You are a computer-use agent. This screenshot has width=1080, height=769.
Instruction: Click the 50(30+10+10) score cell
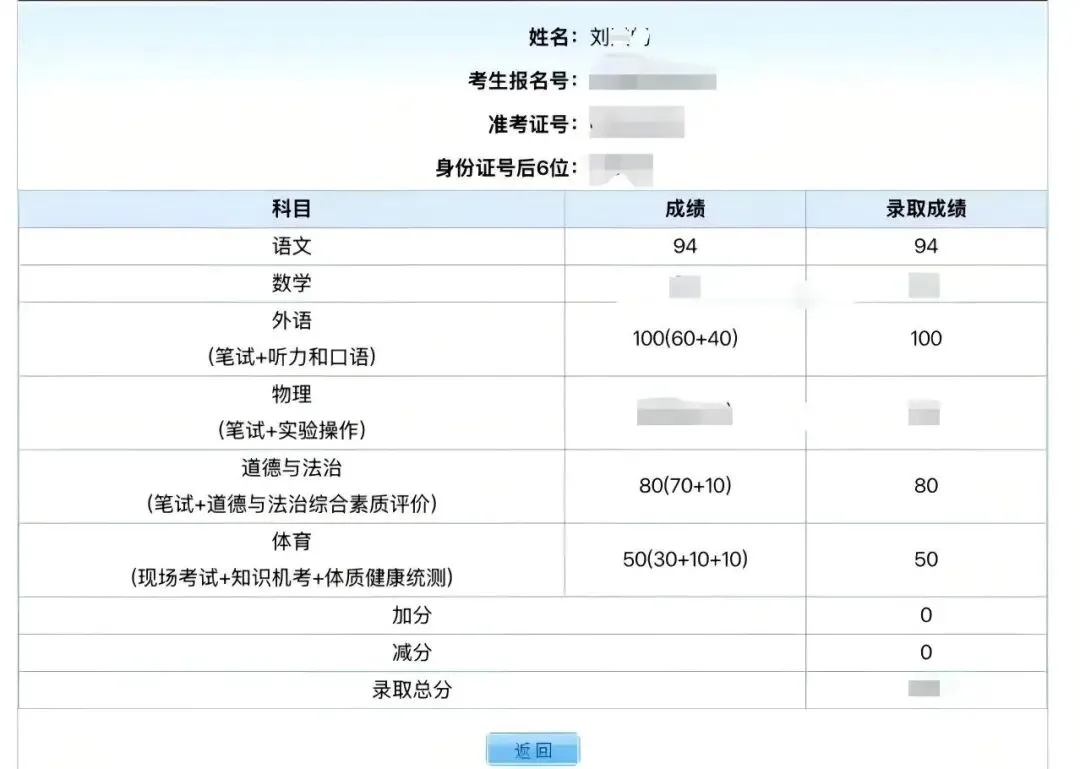point(685,559)
